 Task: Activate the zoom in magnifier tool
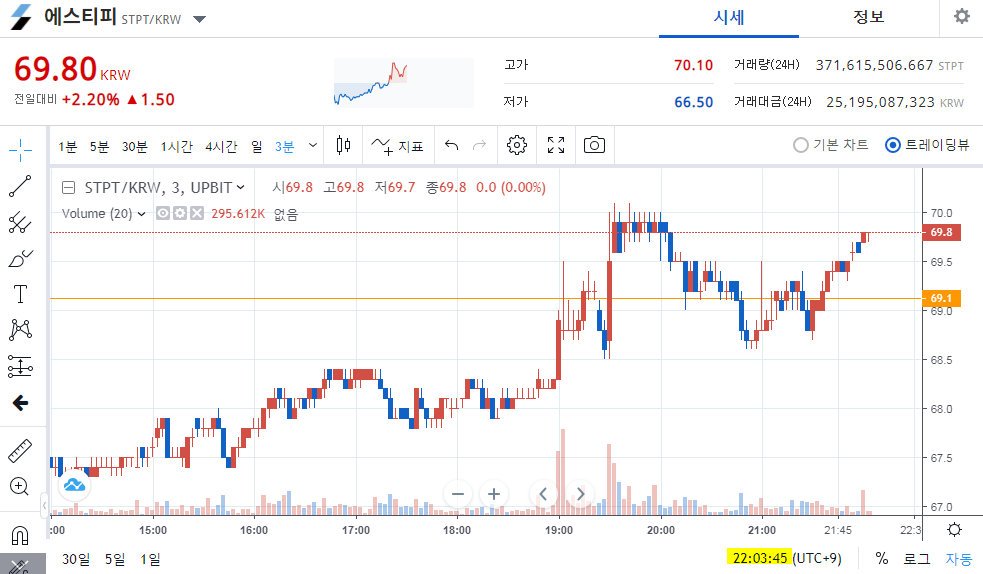(19, 486)
